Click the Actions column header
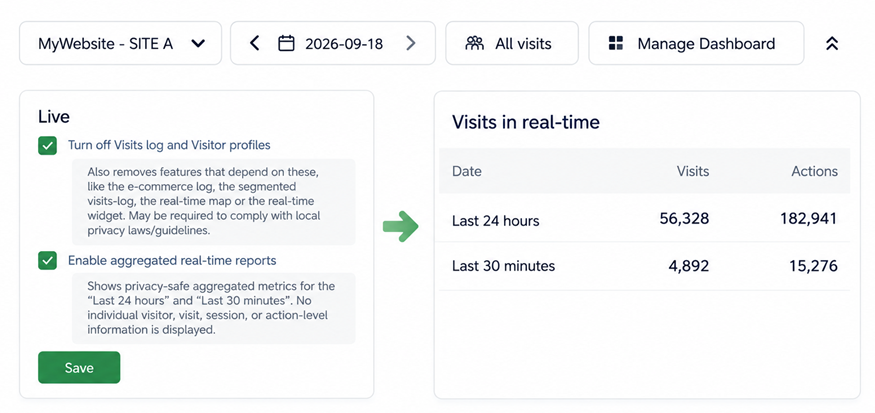875x413 pixels. click(x=814, y=171)
